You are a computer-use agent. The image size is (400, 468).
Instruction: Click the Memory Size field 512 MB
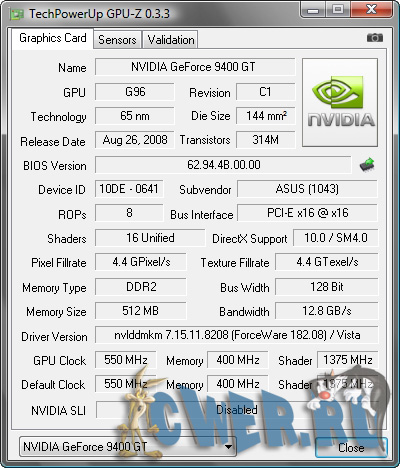141,311
